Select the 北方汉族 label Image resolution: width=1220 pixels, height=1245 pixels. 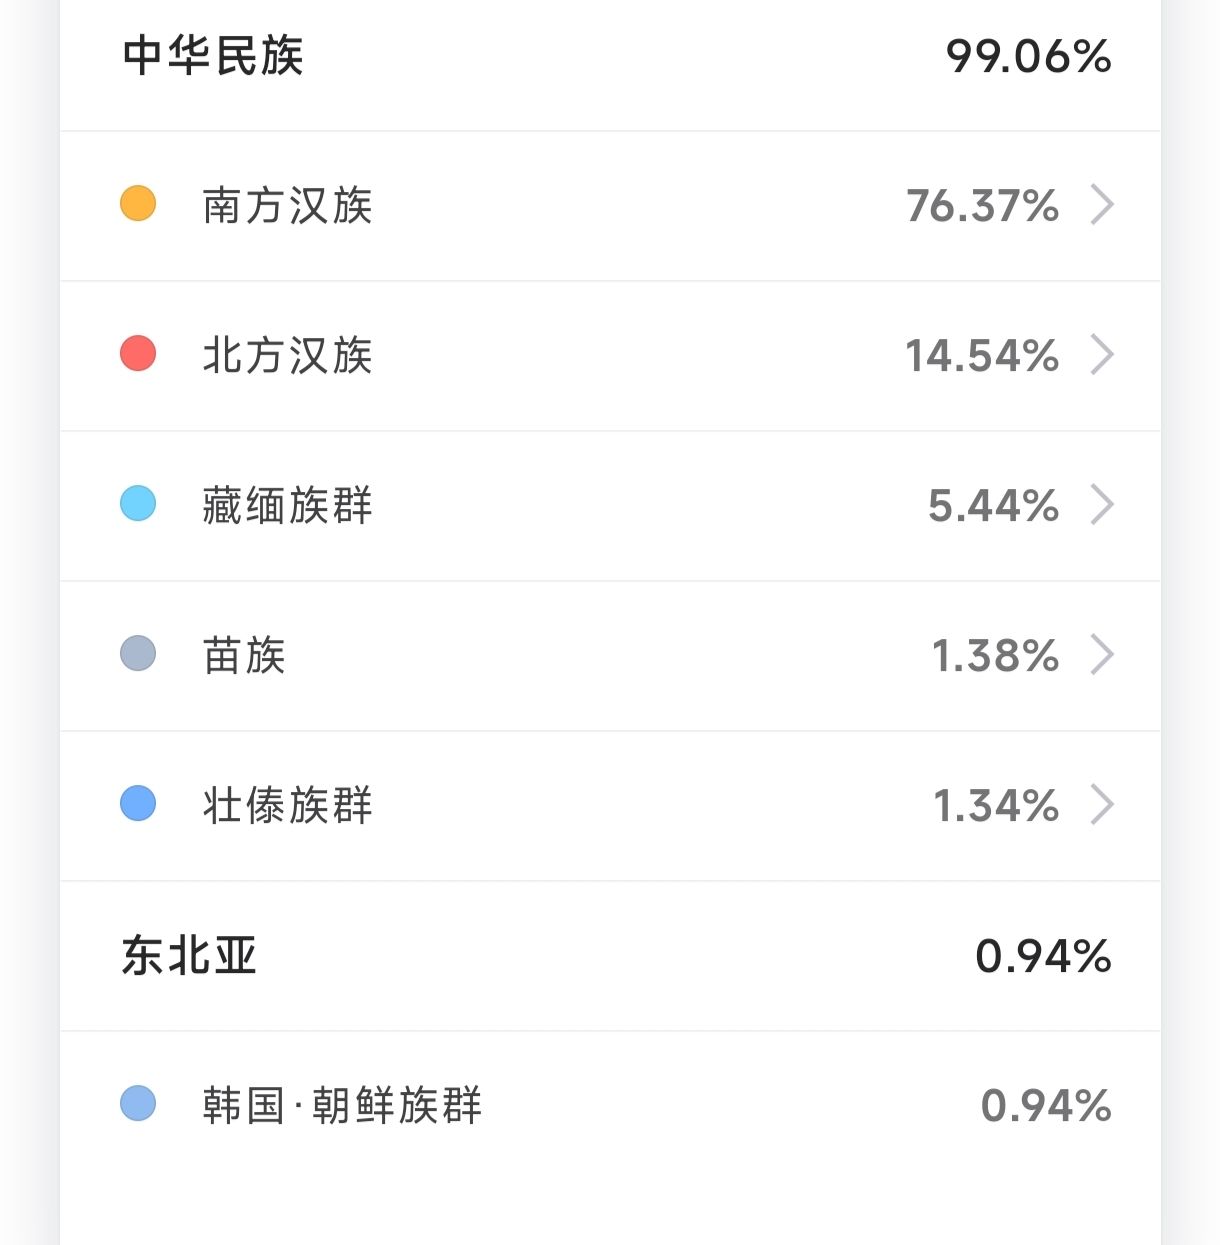287,356
